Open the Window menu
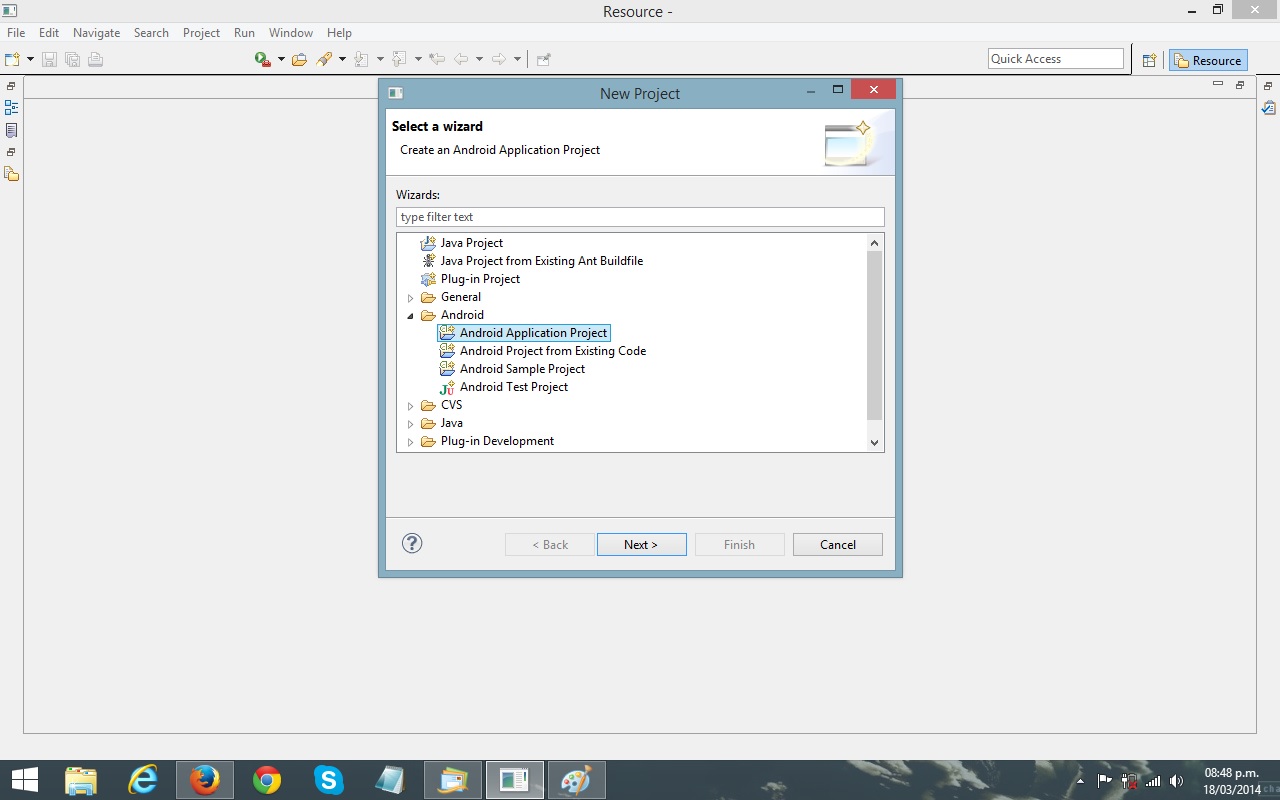 [291, 33]
